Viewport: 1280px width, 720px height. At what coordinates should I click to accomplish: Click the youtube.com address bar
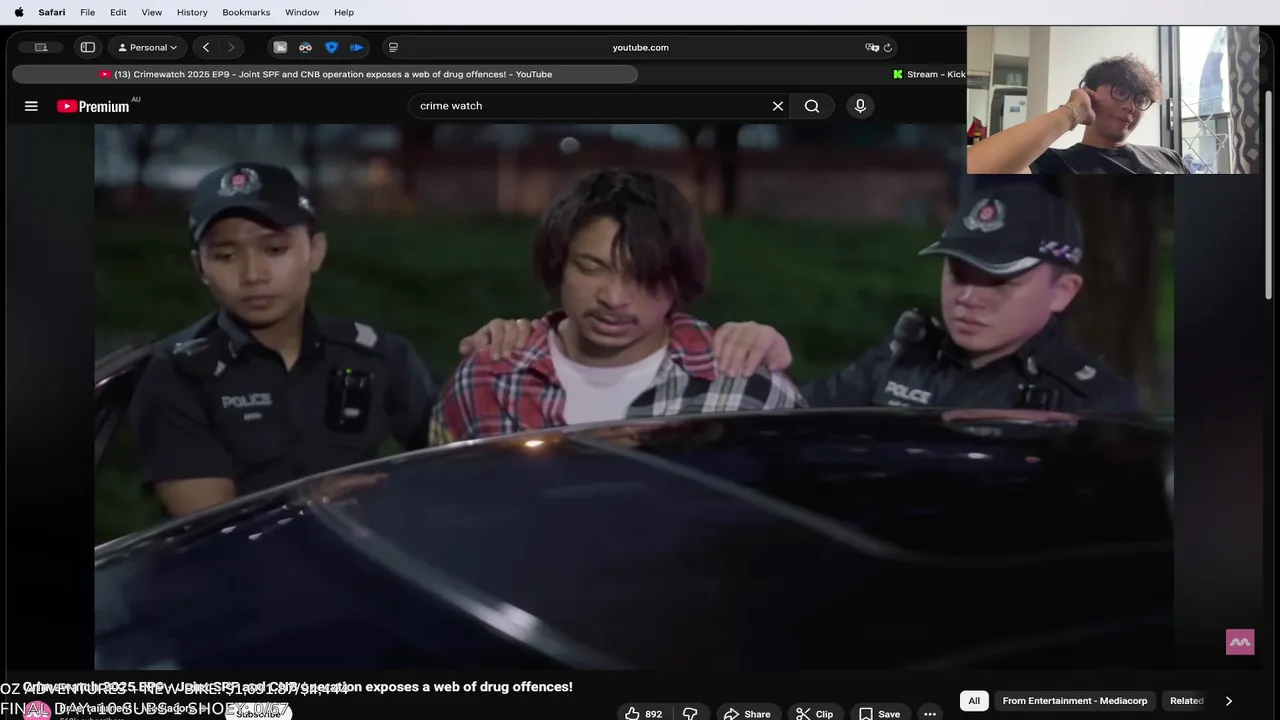(x=640, y=47)
